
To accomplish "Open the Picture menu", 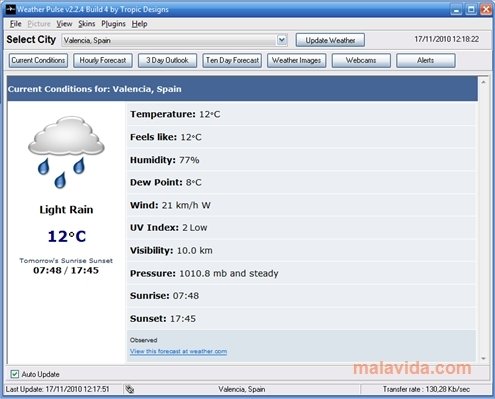I will pos(39,24).
